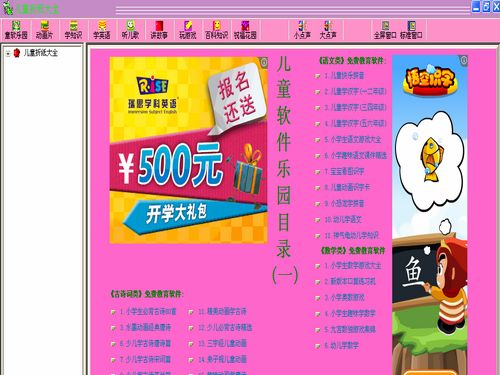Switch to 标准窗口 standard window mode

click(411, 30)
